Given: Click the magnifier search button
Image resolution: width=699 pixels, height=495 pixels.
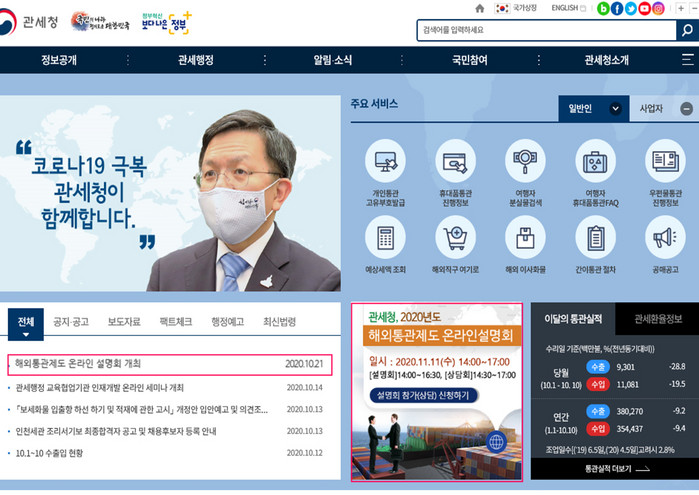Looking at the screenshot, I should click(x=686, y=31).
